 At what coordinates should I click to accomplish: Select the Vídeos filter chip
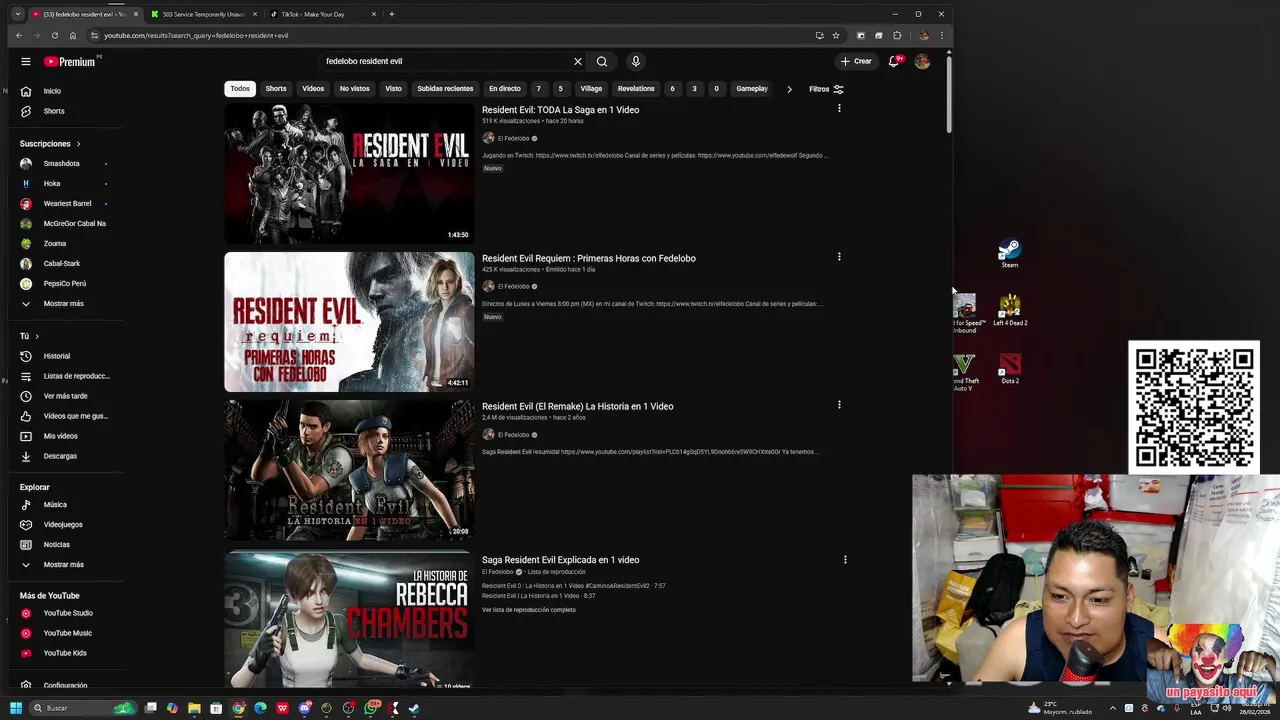click(313, 89)
